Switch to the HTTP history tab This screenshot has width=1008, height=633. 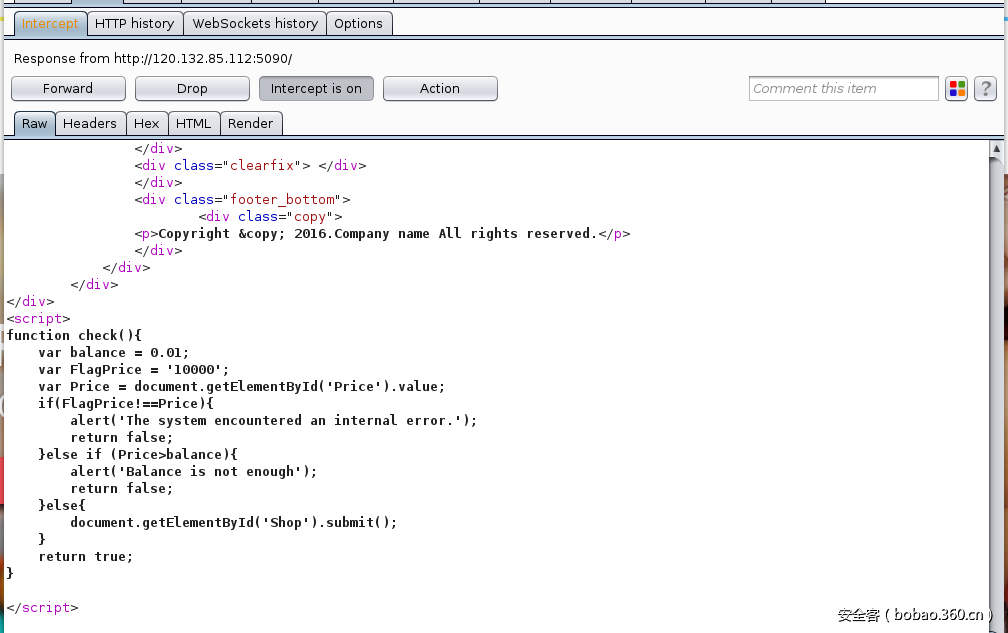[x=134, y=23]
